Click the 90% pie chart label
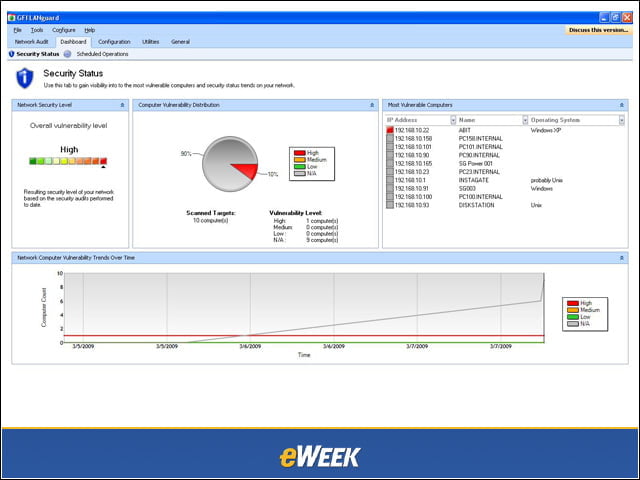Viewport: 640px width, 480px height. (186, 154)
